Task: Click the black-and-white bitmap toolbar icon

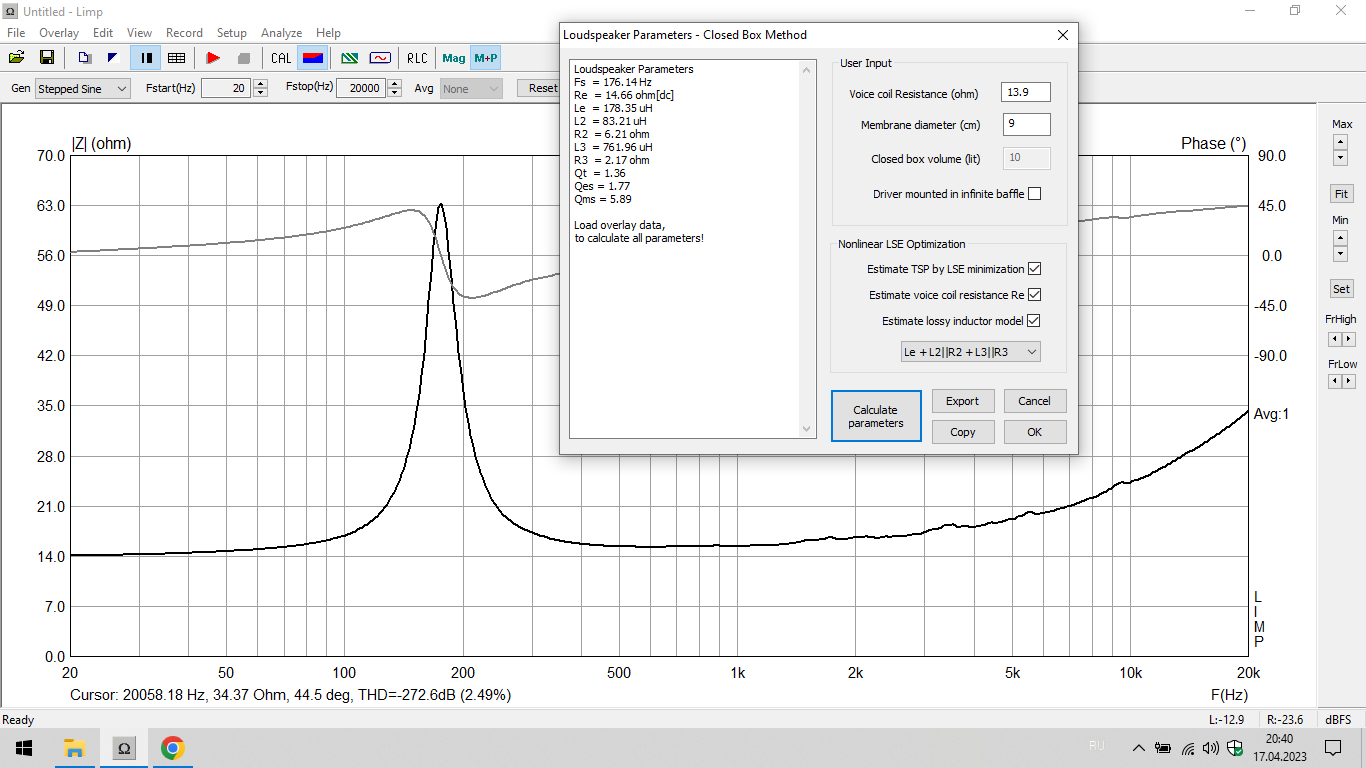Action: 113,58
